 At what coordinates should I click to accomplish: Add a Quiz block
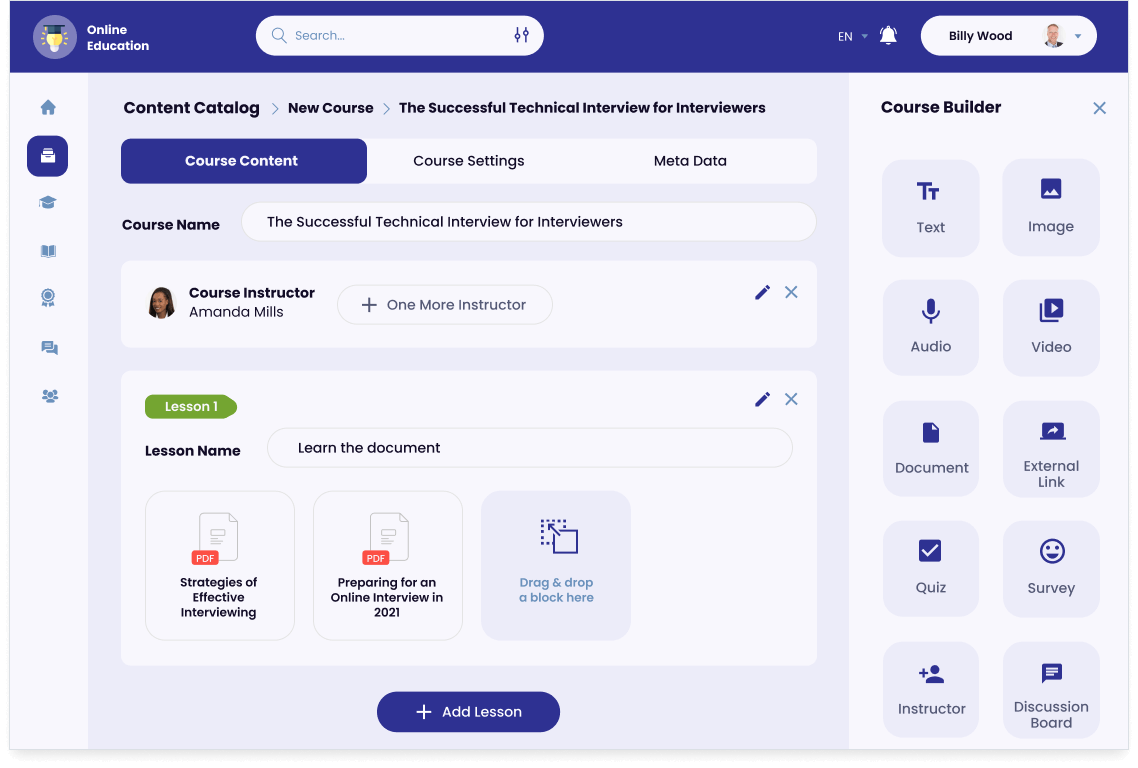[x=930, y=568]
